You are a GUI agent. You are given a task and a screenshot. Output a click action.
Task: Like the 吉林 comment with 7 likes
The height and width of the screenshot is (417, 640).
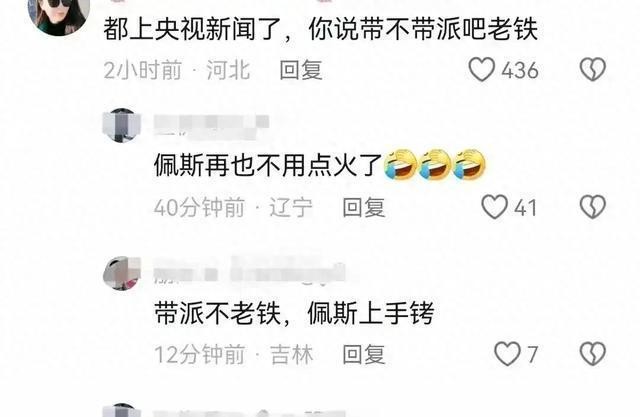point(507,353)
